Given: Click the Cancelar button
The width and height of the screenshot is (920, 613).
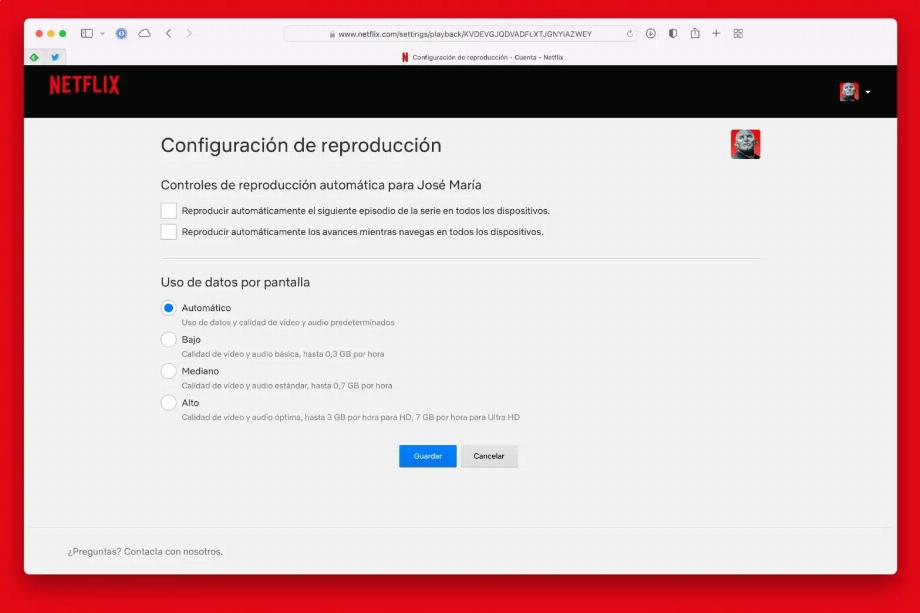Looking at the screenshot, I should click(489, 456).
